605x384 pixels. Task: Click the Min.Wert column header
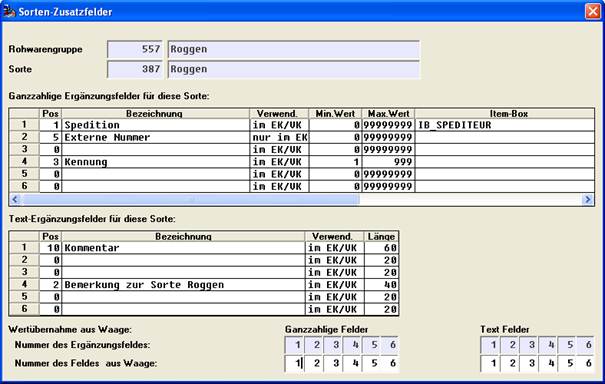tap(335, 113)
